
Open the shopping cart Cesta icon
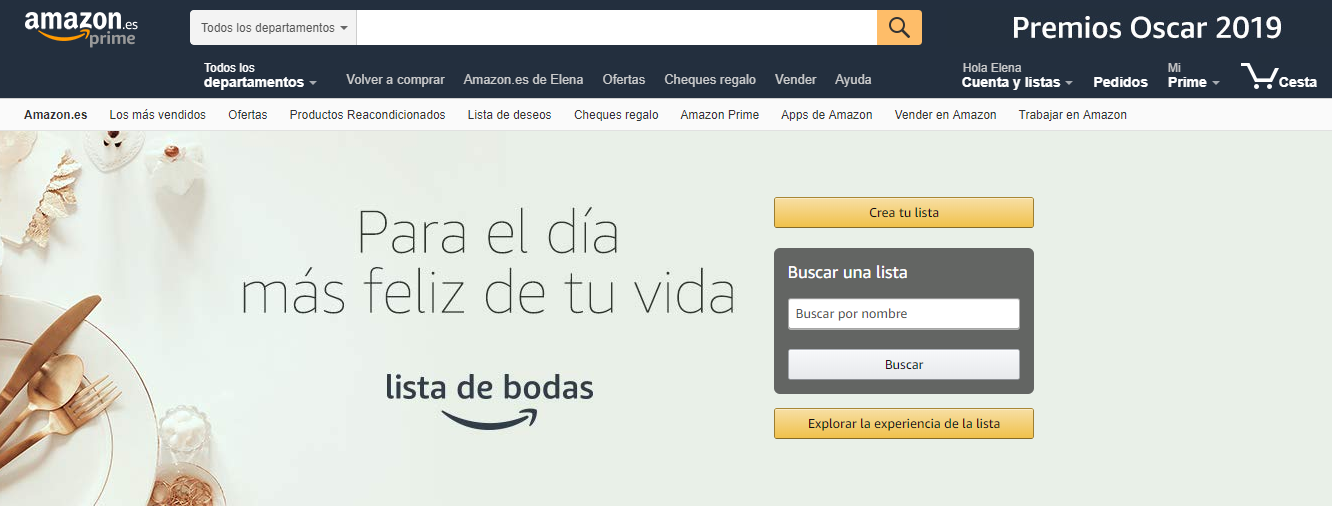(1279, 77)
